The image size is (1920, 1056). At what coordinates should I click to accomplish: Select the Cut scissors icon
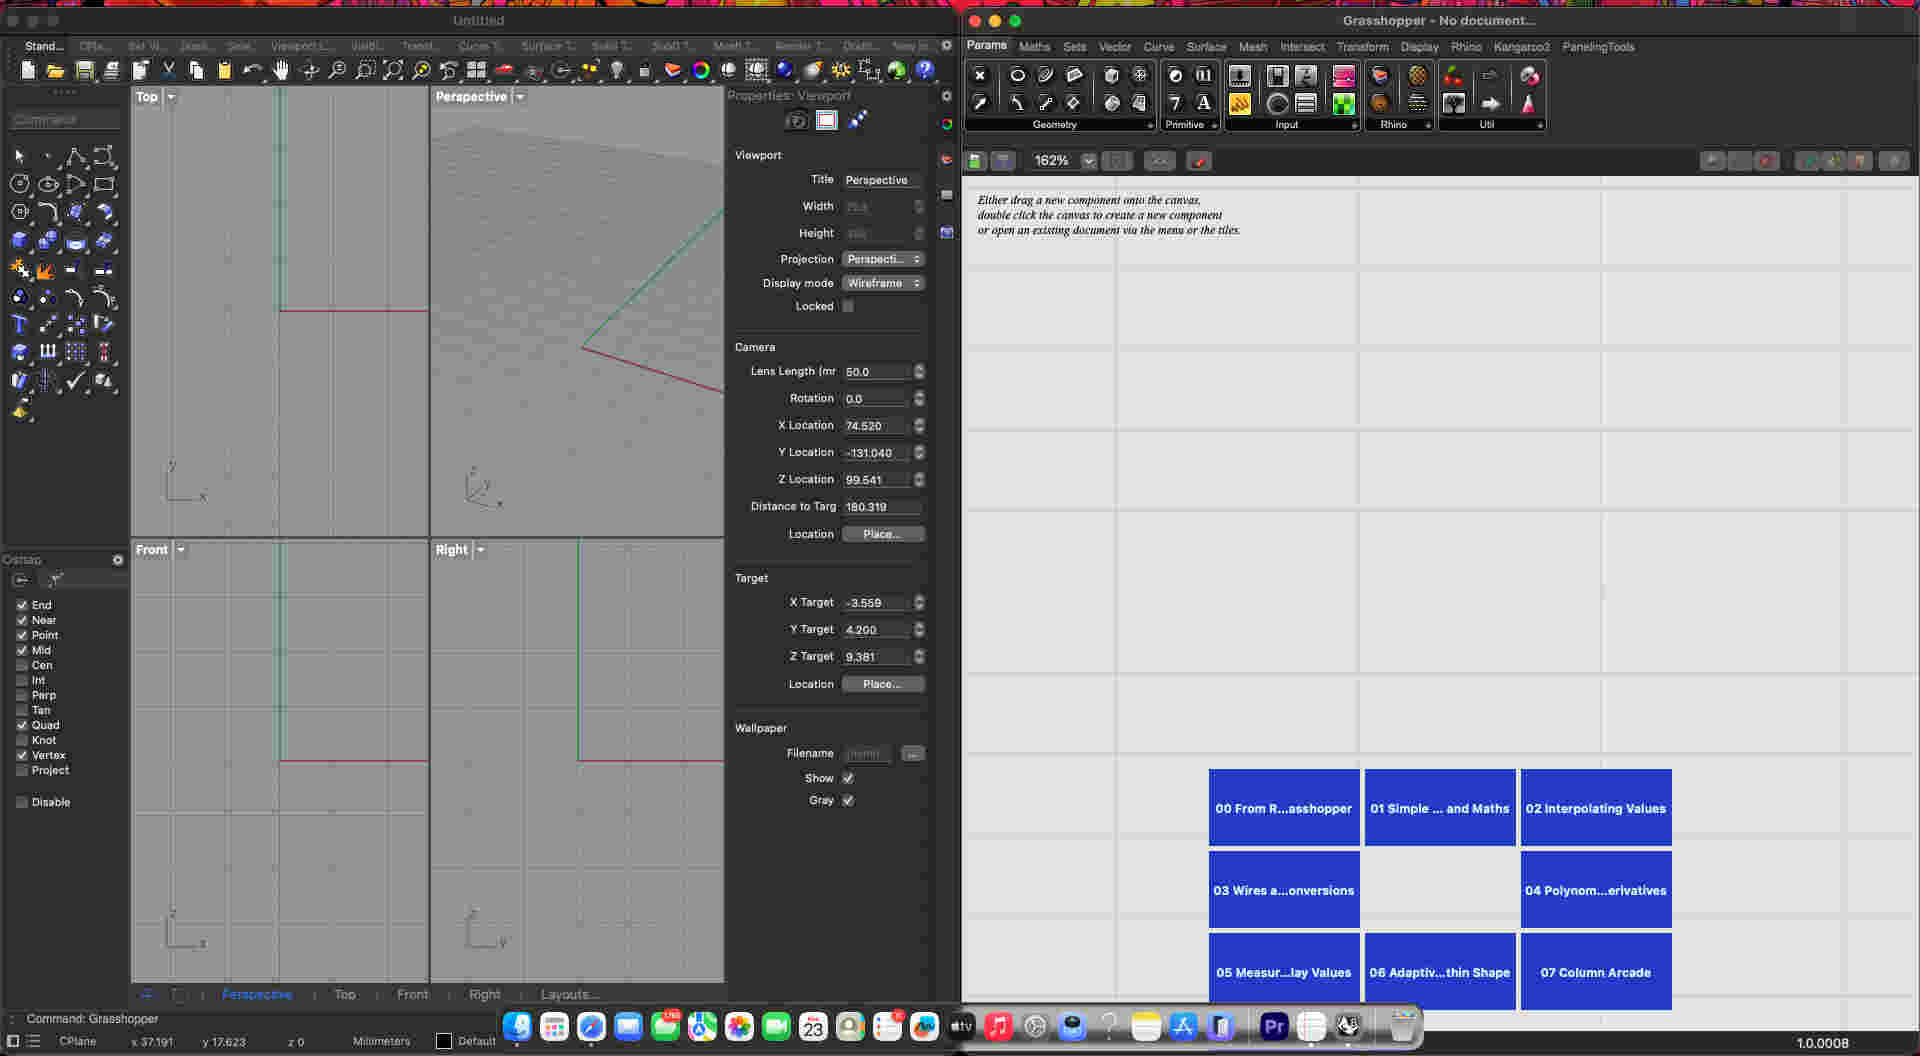(168, 70)
